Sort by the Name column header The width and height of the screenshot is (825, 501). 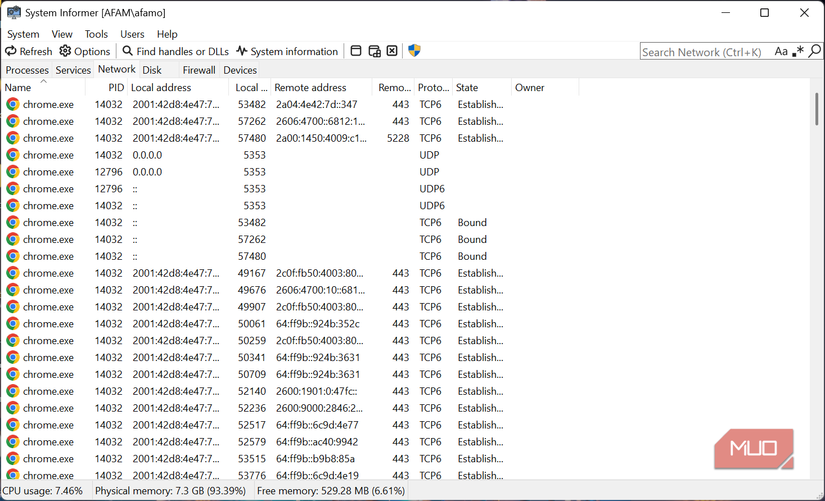coord(44,87)
